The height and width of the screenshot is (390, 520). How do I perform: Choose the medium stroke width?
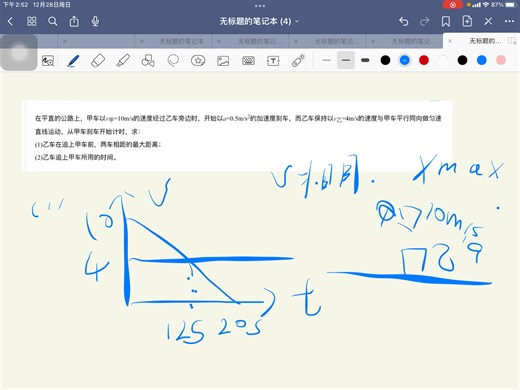click(x=346, y=60)
